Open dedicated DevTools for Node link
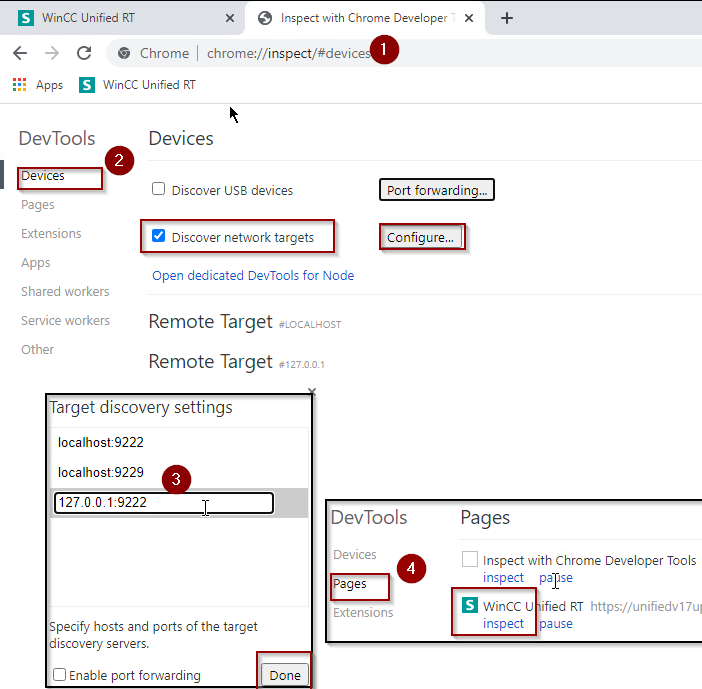The image size is (702, 689). 253,275
